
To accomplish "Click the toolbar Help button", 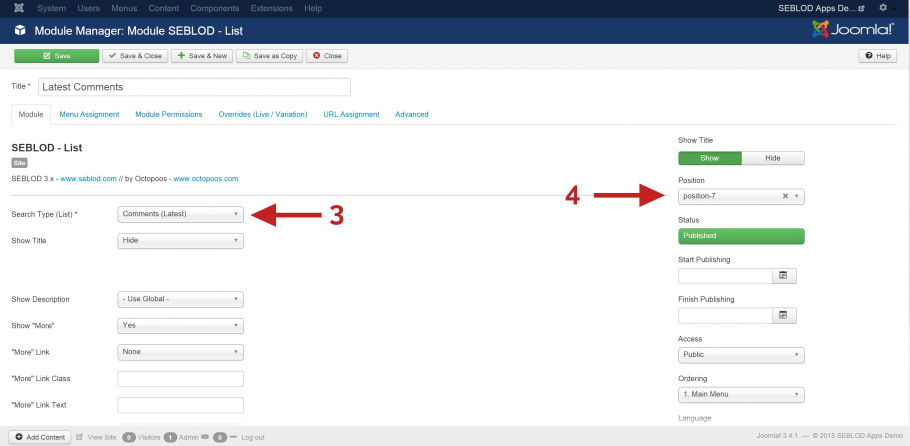I will [878, 56].
